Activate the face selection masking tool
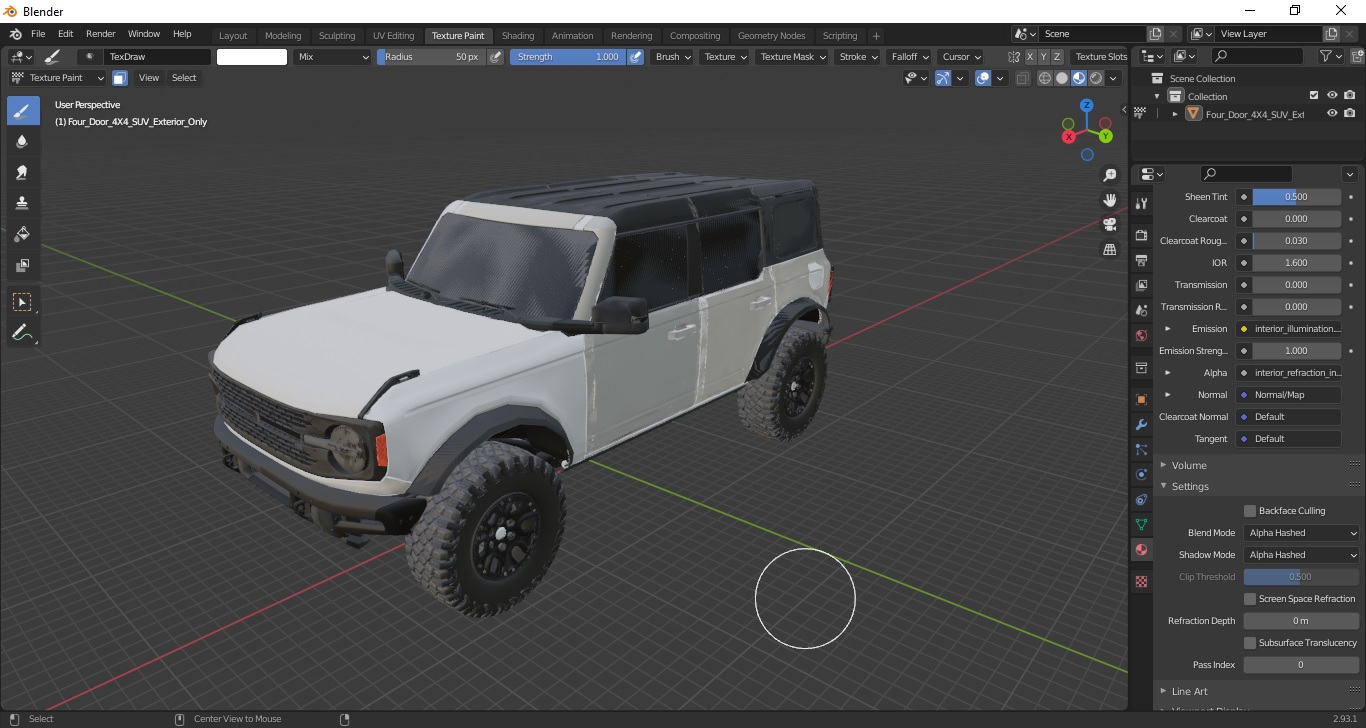Image resolution: width=1366 pixels, height=728 pixels. pyautogui.click(x=119, y=78)
